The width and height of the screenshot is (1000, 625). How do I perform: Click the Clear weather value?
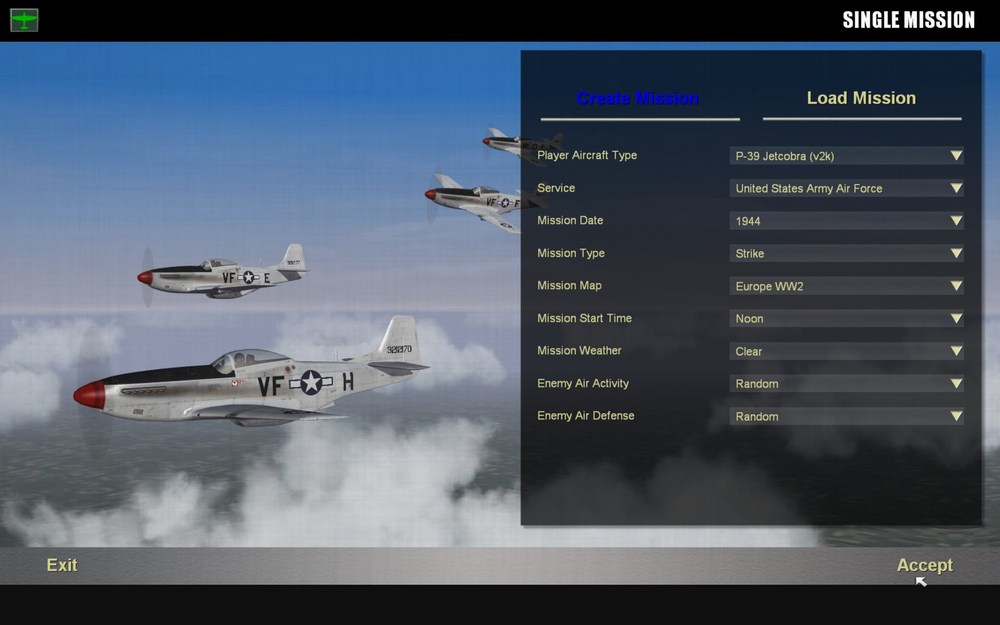(749, 351)
